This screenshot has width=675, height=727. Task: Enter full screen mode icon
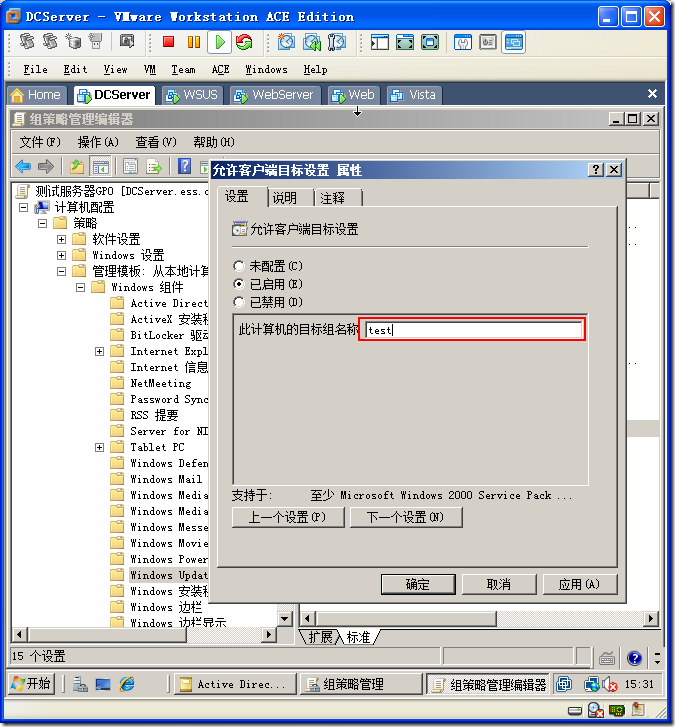430,42
